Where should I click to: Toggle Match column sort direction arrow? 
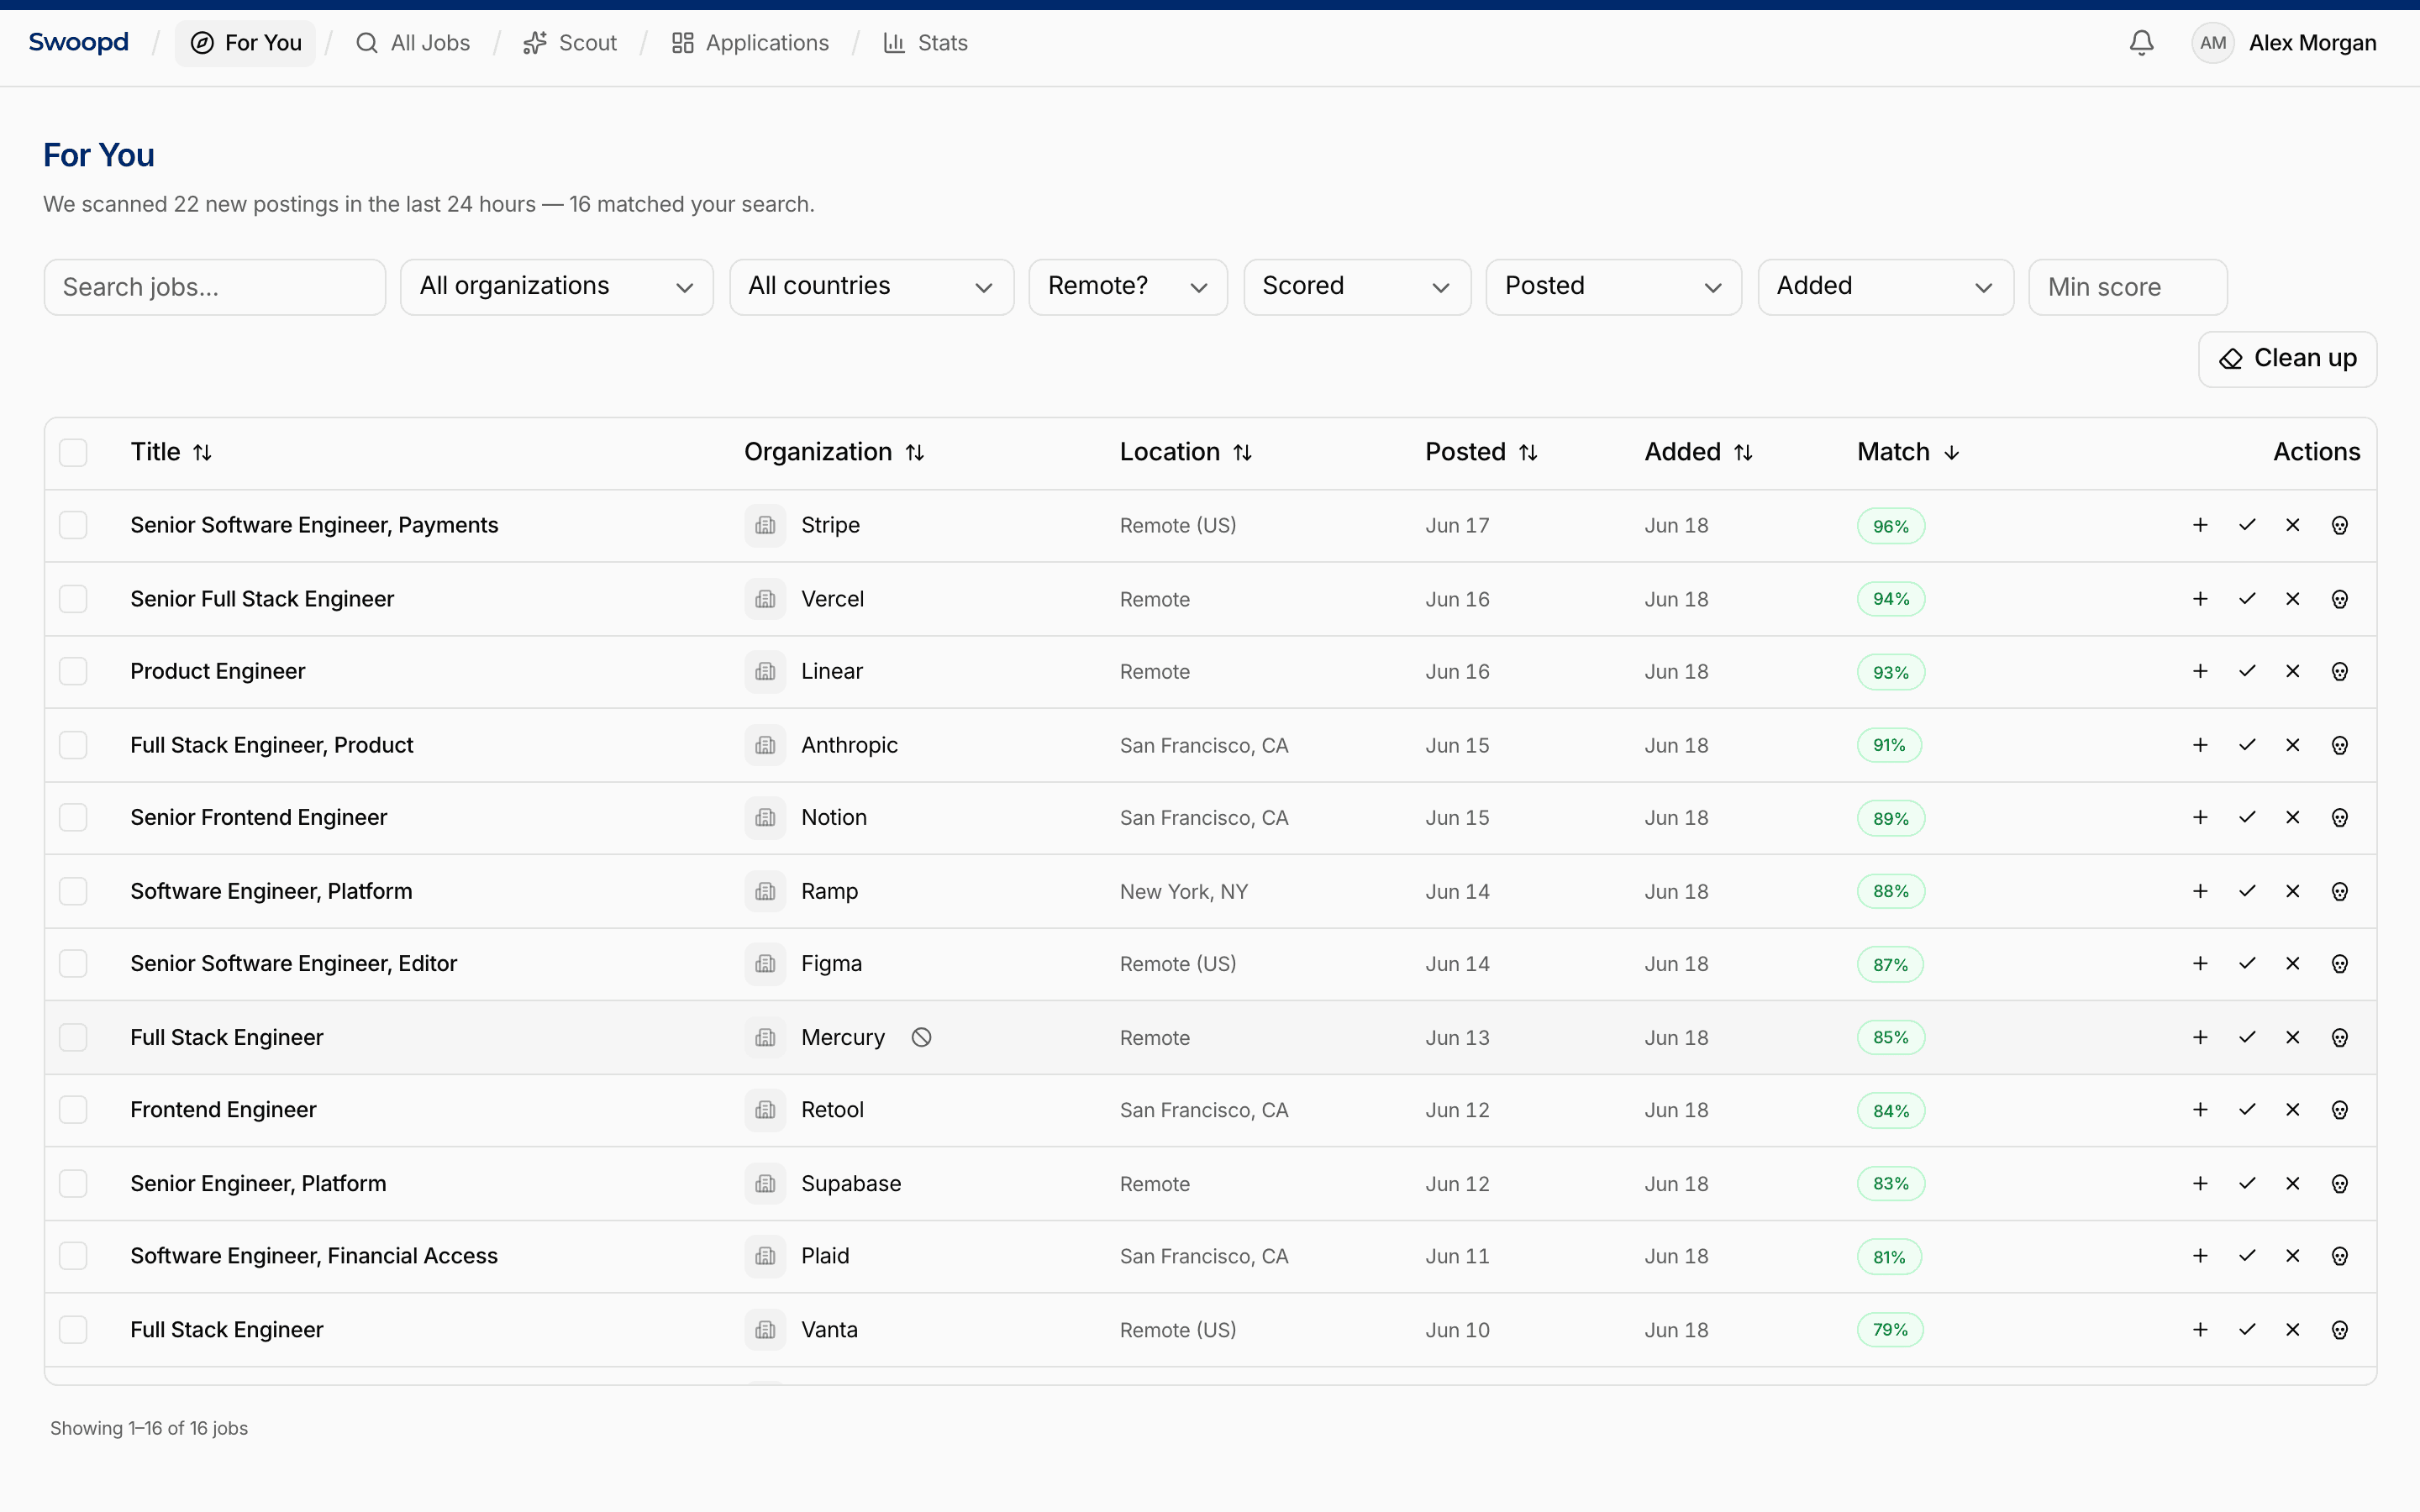[1952, 452]
